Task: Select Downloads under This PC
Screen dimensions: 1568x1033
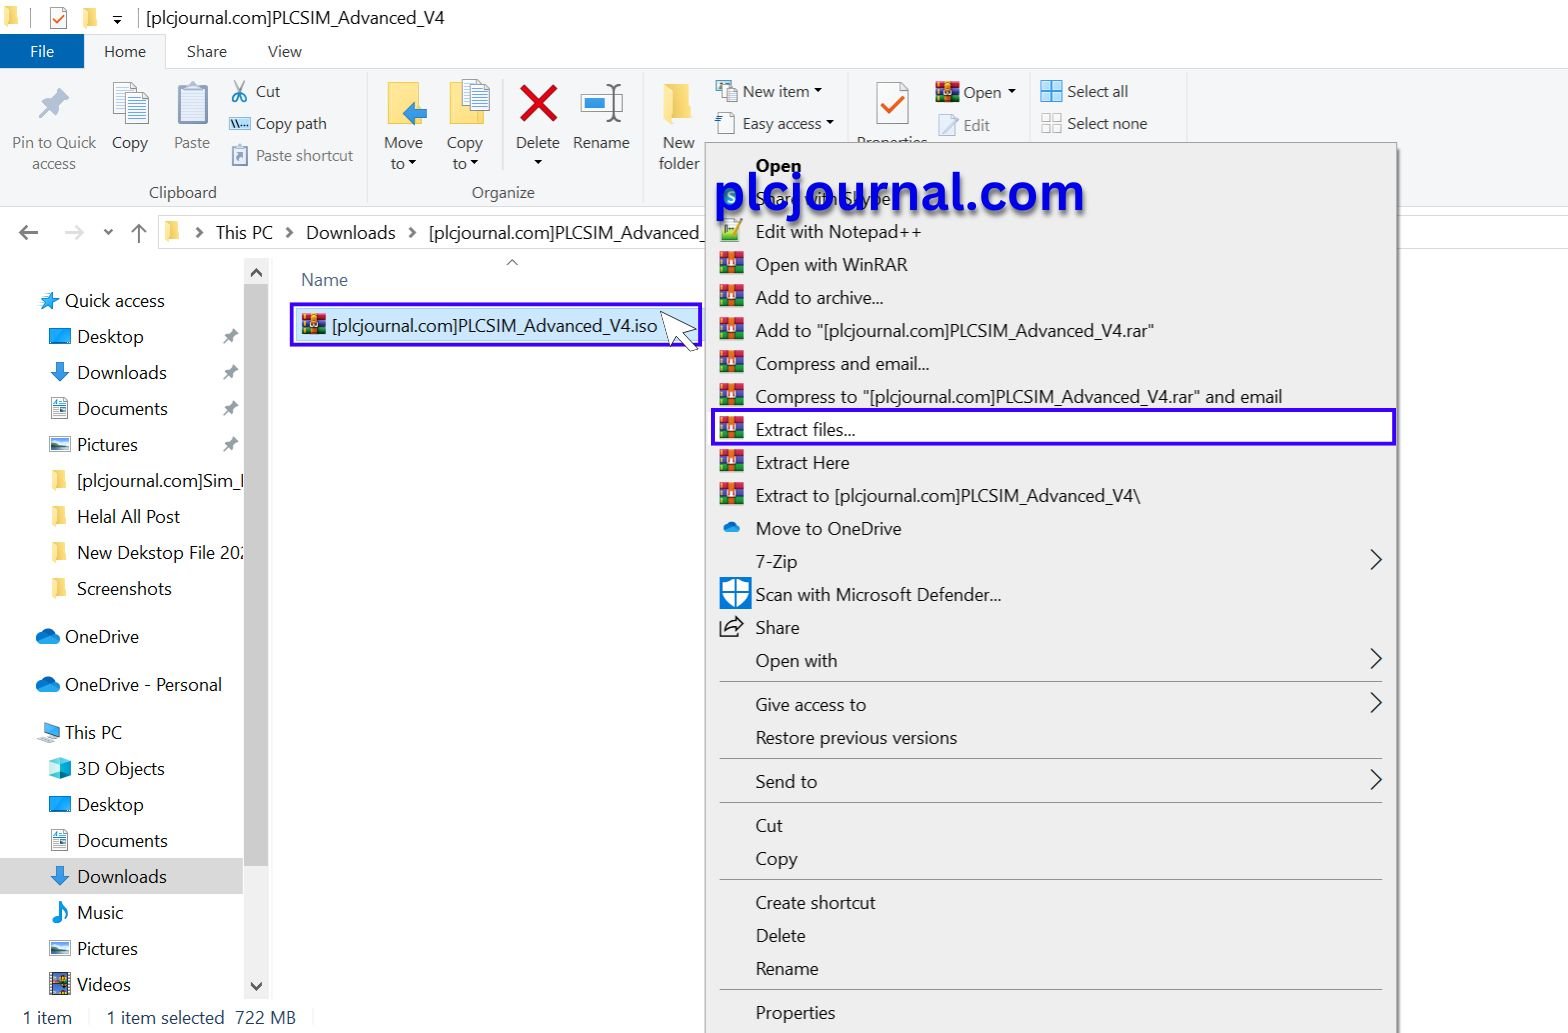Action: [x=122, y=876]
